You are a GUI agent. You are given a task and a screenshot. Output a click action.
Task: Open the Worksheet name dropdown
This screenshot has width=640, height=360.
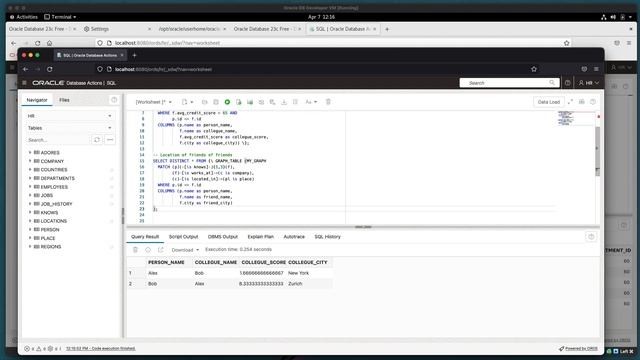(x=153, y=102)
